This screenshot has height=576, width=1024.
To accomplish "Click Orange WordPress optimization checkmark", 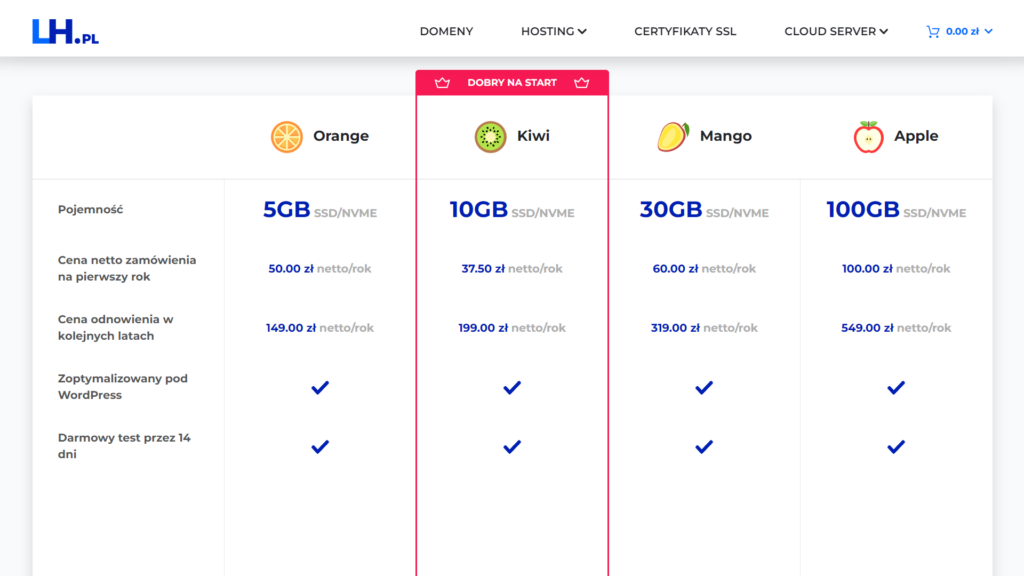I will (320, 387).
